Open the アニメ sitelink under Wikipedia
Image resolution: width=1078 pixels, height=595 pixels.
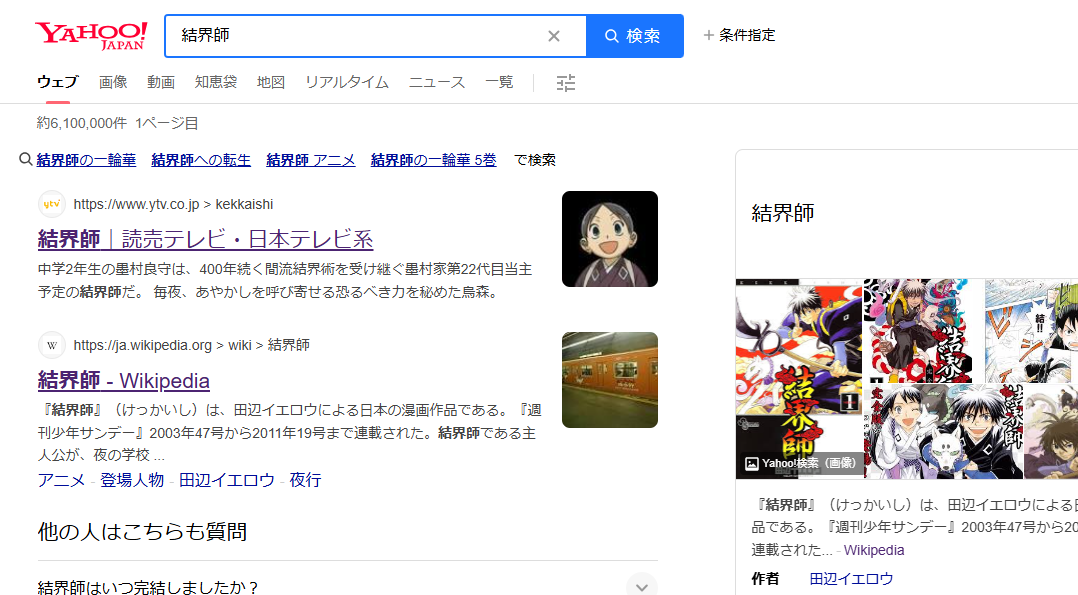click(61, 480)
